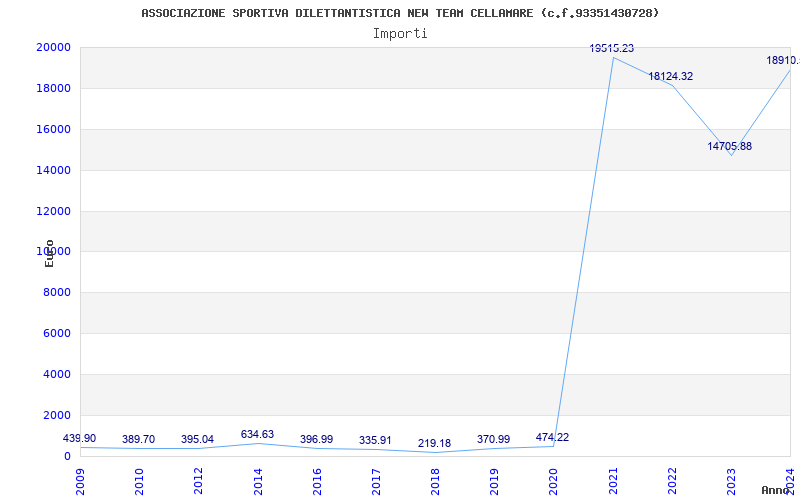Click the chart title with c.f.93351430728
Screen dimensions: 800x500
click(400, 13)
